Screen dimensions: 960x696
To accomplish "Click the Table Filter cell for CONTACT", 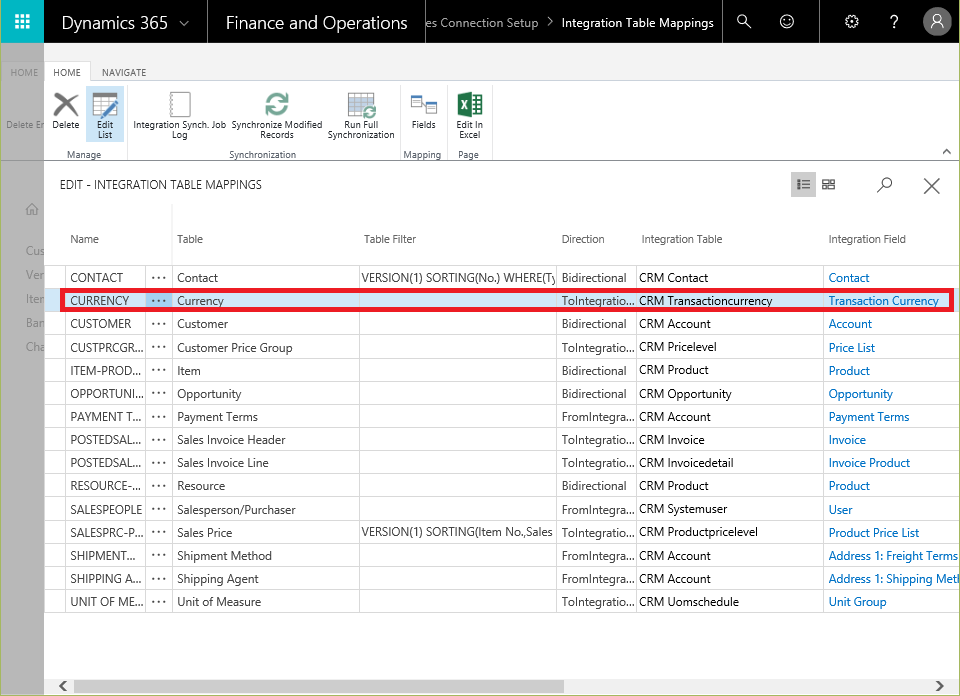I will (x=458, y=277).
